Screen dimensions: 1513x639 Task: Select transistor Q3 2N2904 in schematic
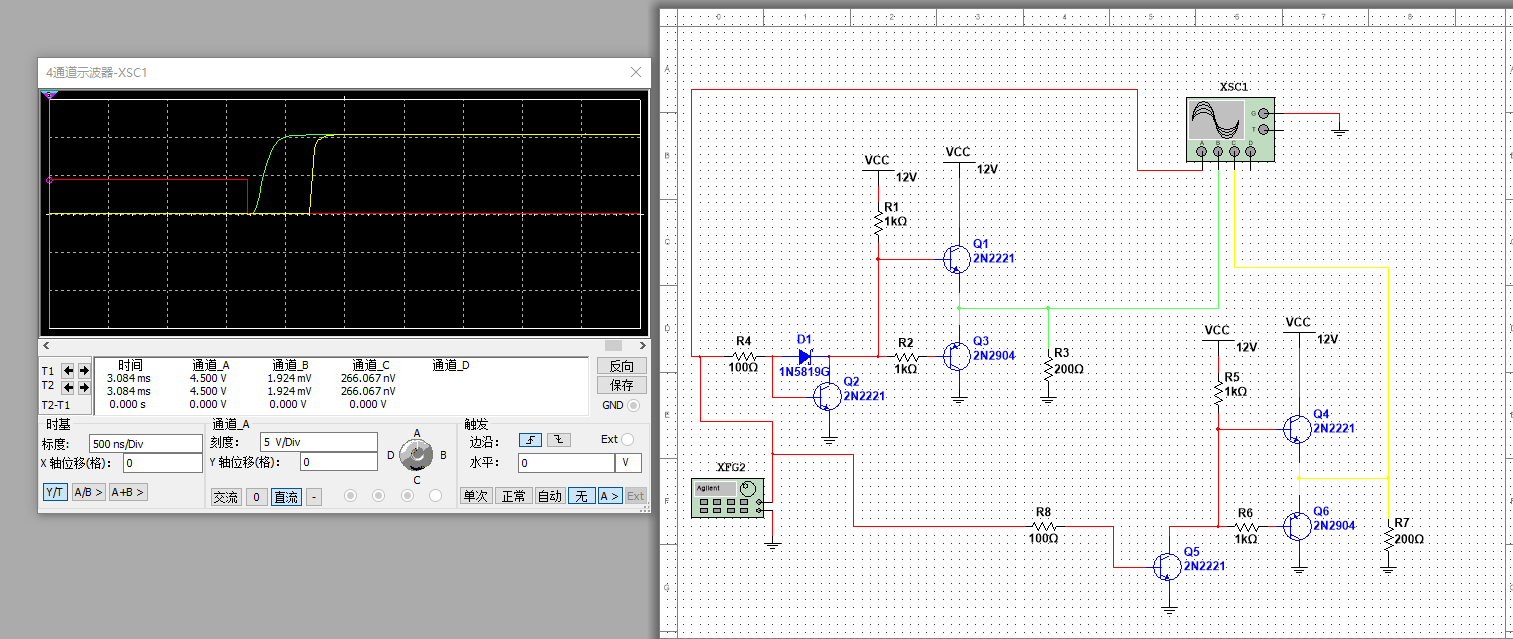[x=955, y=355]
